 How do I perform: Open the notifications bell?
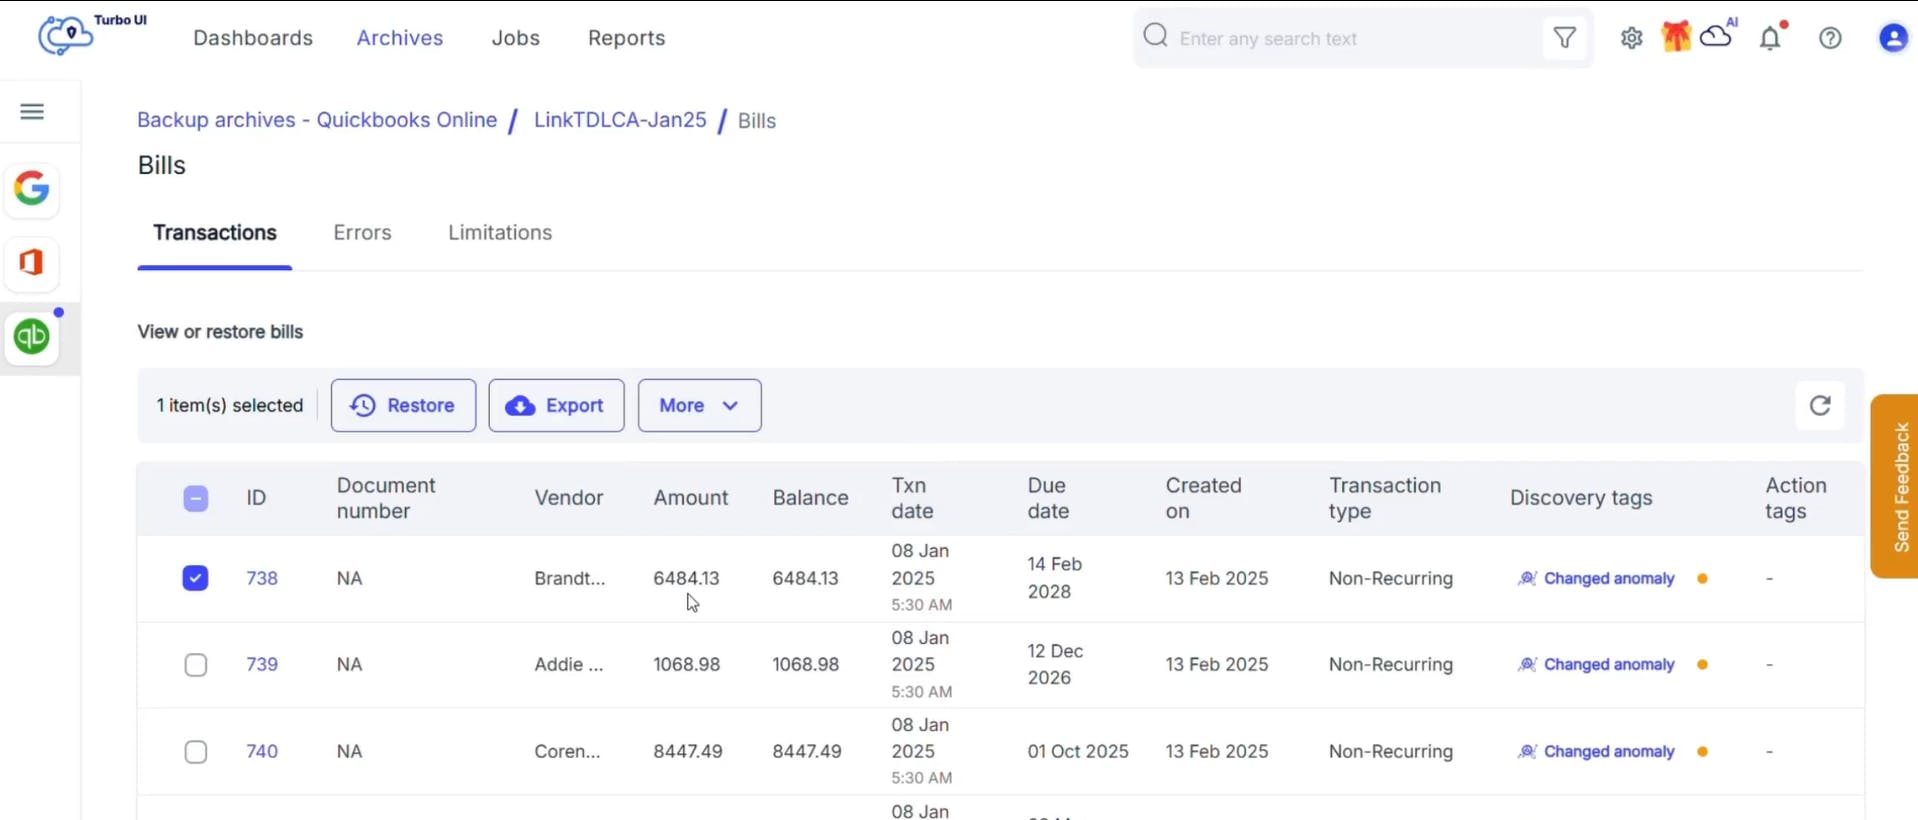coord(1771,38)
